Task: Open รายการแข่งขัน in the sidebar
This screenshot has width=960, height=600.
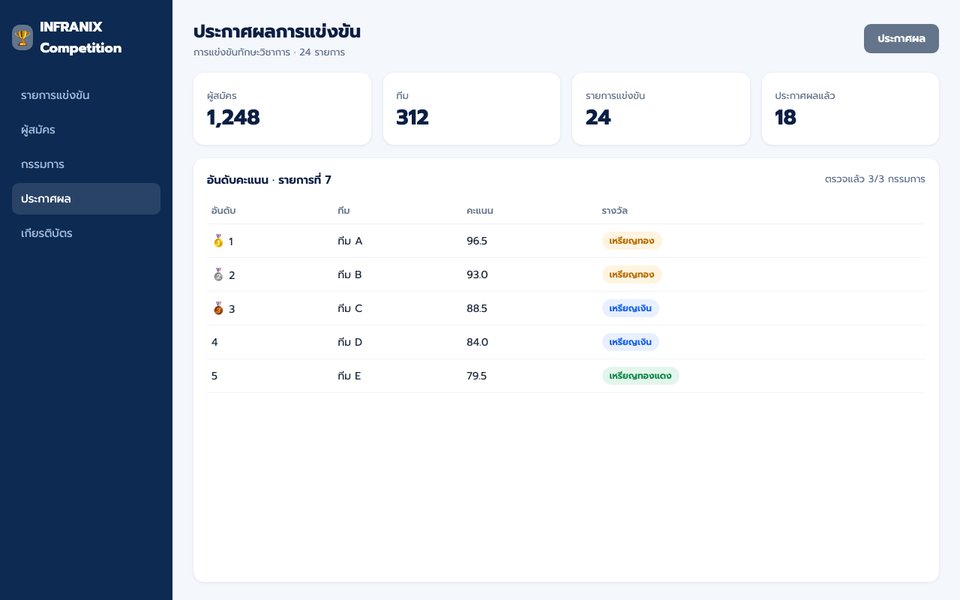Action: (86, 95)
